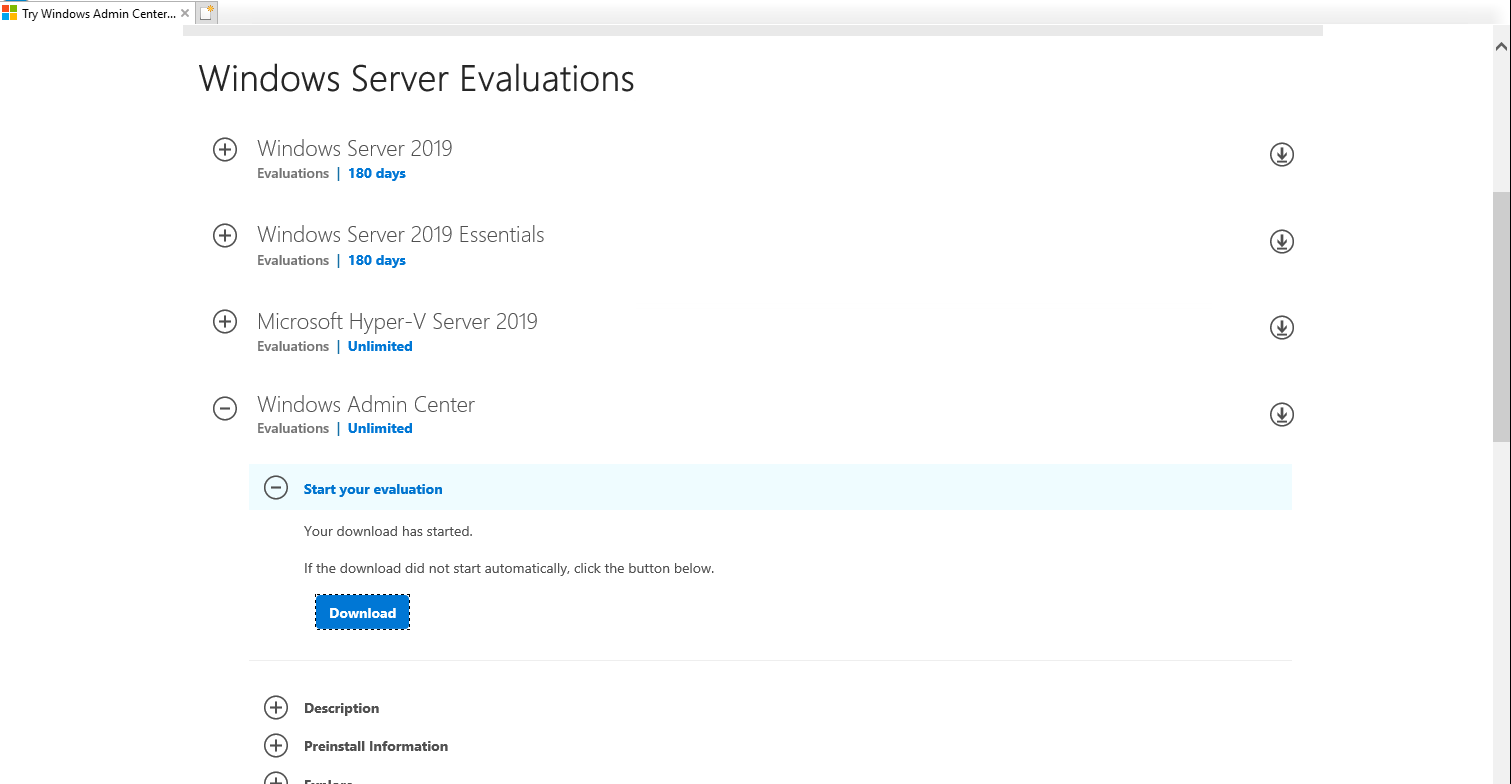Click the Windows Server 2019 Essentials download icon
The width and height of the screenshot is (1511, 784).
tap(1281, 241)
